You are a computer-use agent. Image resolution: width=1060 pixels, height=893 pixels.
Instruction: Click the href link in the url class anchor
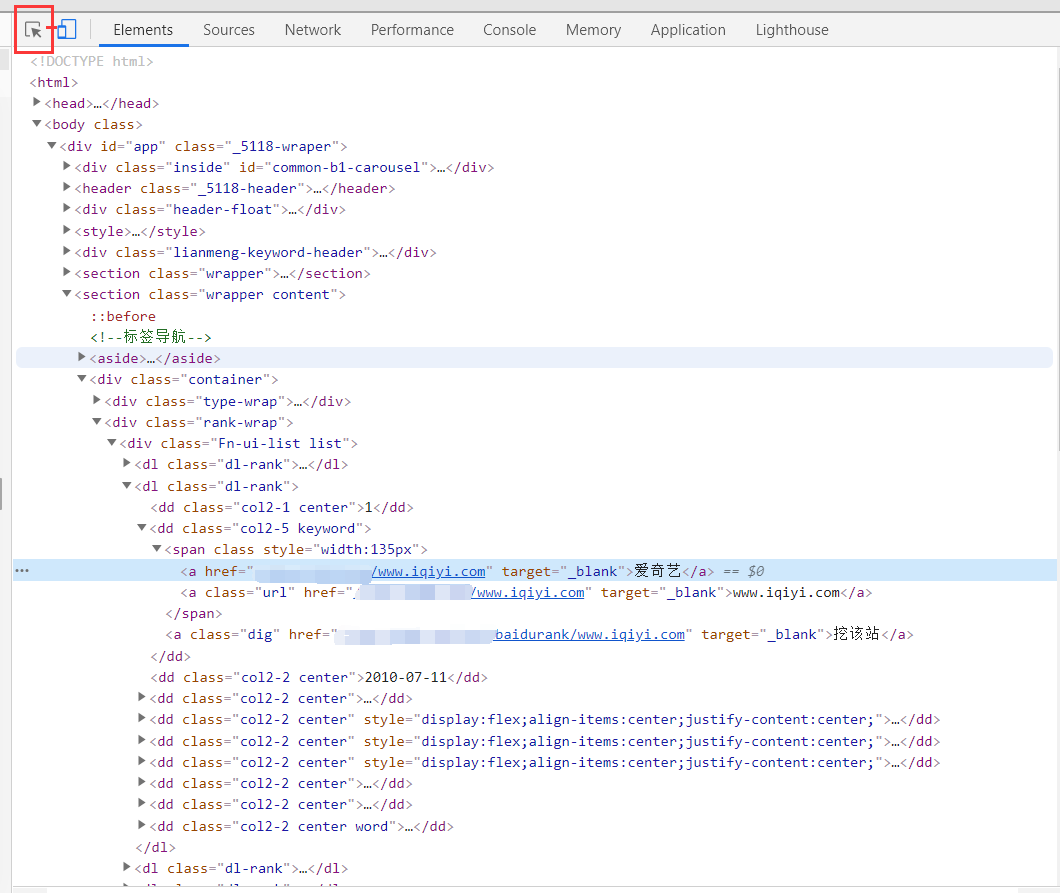coord(528,593)
